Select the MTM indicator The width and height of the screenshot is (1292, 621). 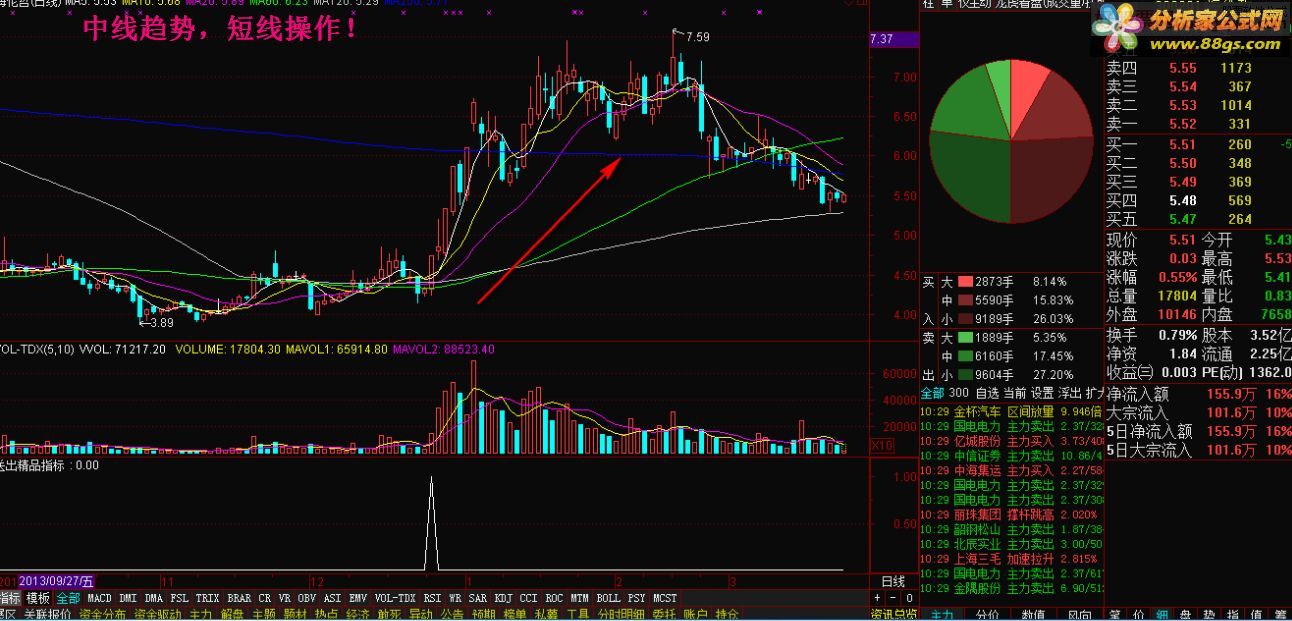click(x=580, y=598)
